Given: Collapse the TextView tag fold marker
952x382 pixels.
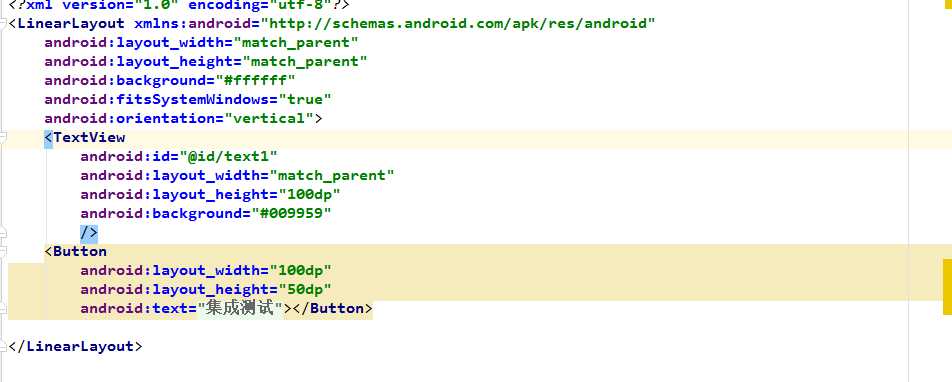Looking at the screenshot, I should tap(2, 138).
